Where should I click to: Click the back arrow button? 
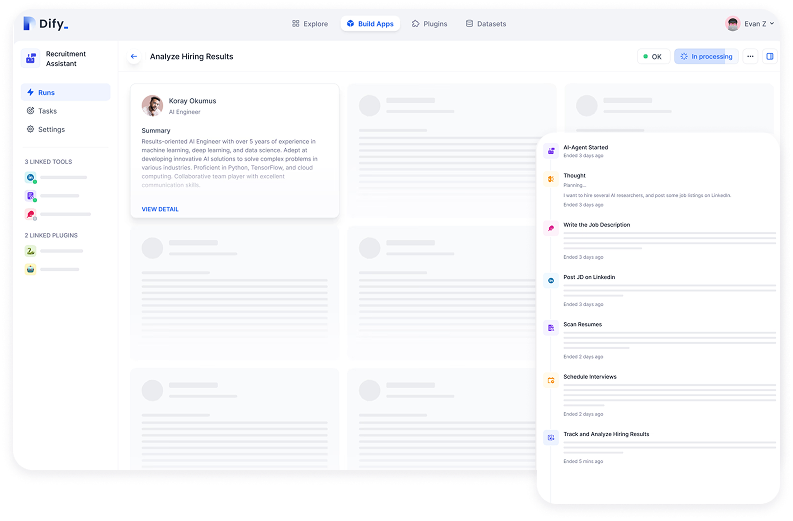134,57
